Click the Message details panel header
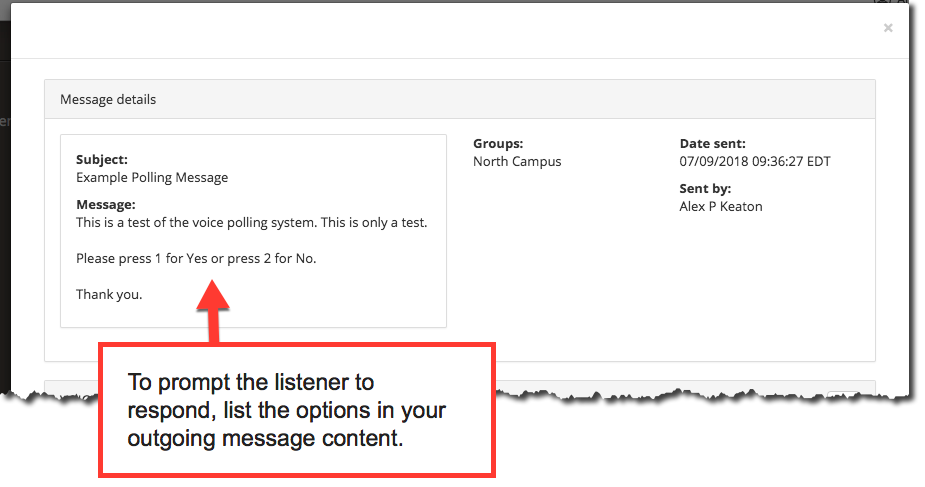Image resolution: width=925 pixels, height=487 pixels. [x=460, y=100]
